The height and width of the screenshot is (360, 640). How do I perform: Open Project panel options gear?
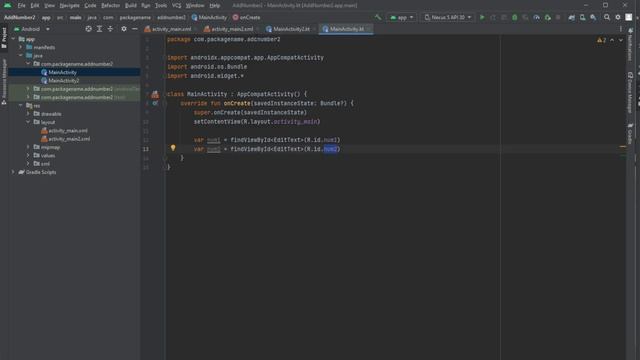point(124,29)
